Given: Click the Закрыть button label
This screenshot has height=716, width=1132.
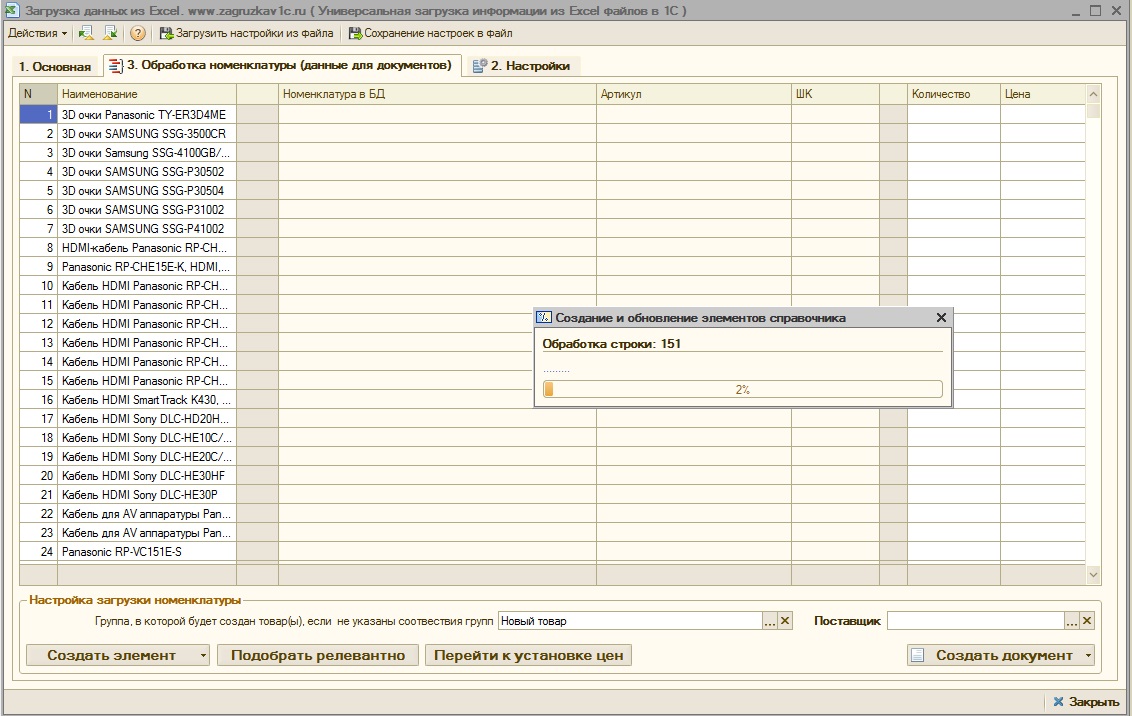Looking at the screenshot, I should pyautogui.click(x=1094, y=702).
